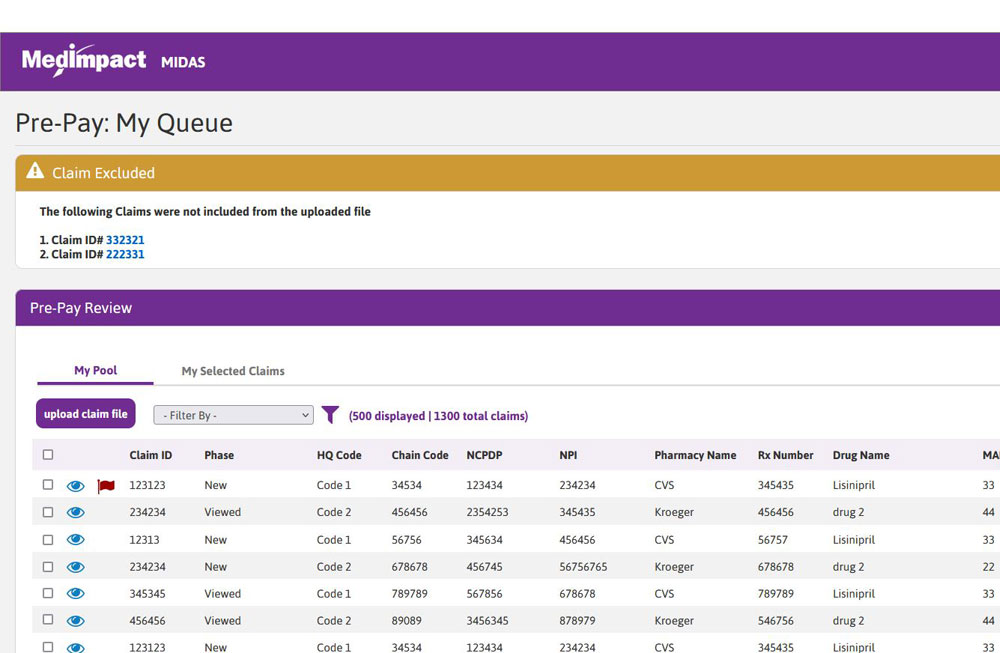
Task: Click the NCPDP value 456745
Action: coord(484,567)
